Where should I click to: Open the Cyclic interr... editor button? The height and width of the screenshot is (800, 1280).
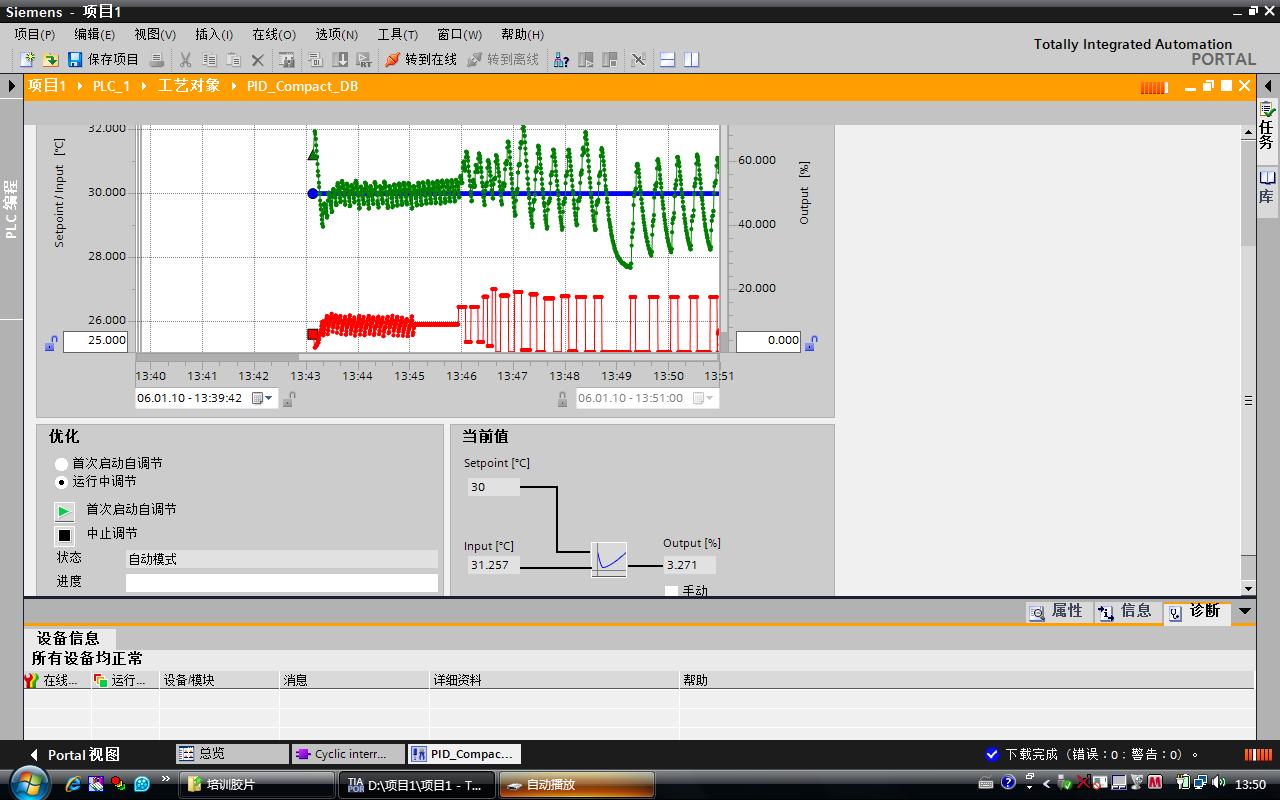tap(349, 754)
